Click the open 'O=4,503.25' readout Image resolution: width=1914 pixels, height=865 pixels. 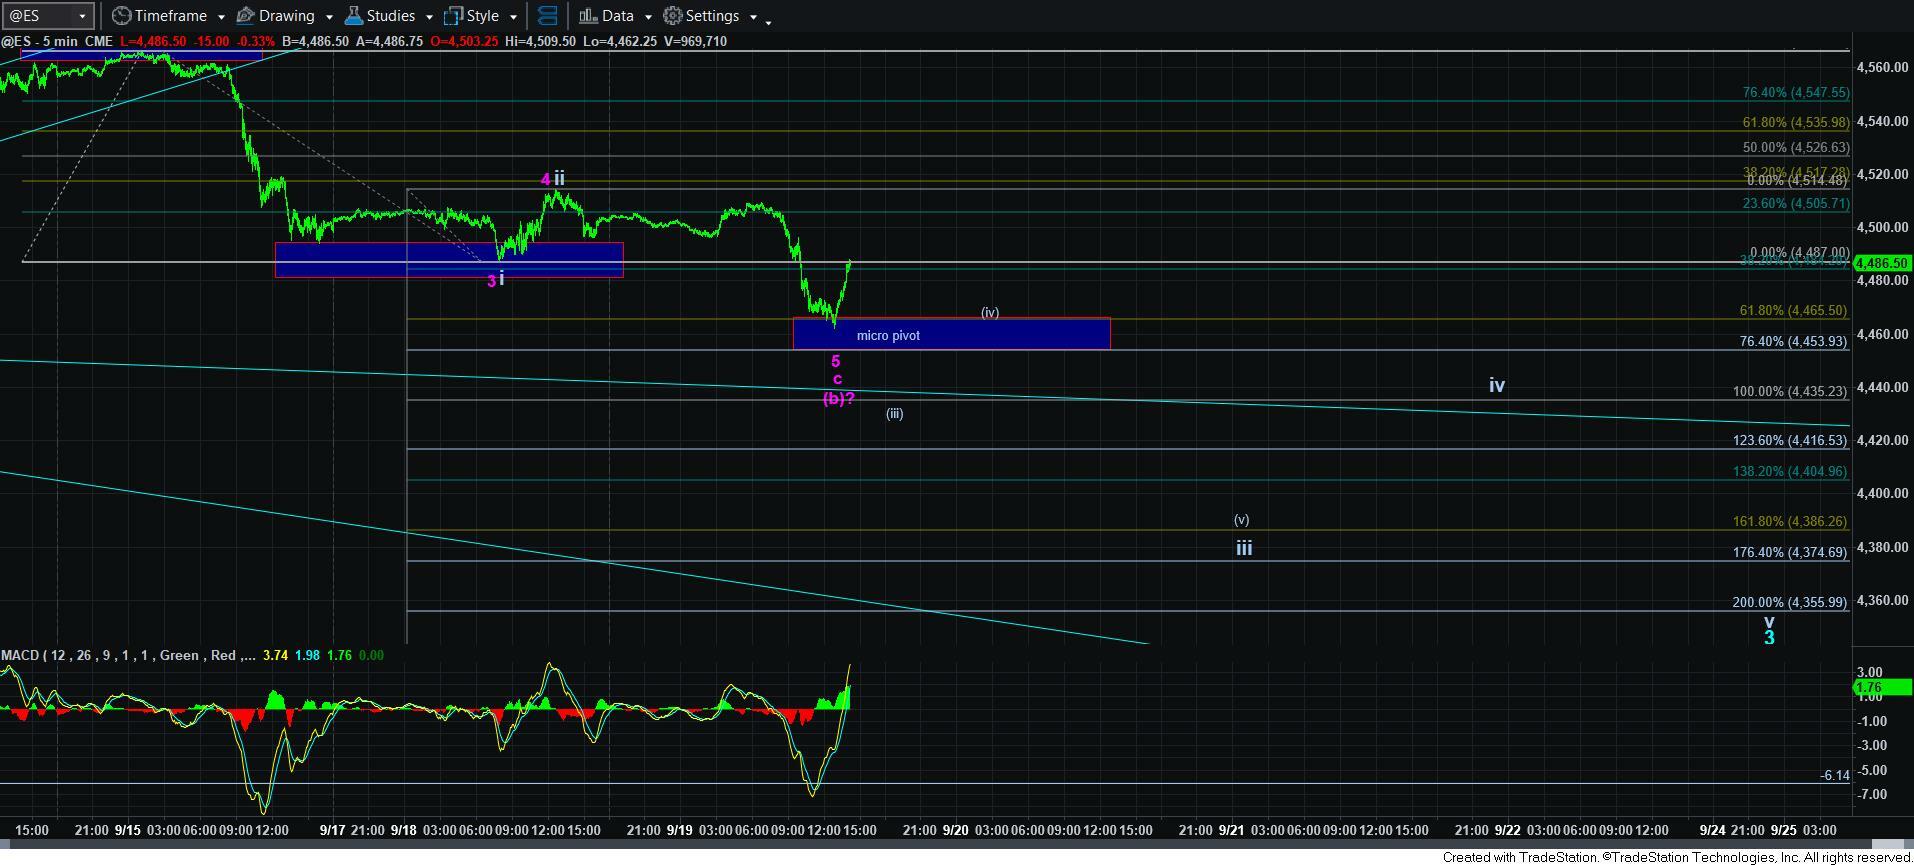pos(462,41)
